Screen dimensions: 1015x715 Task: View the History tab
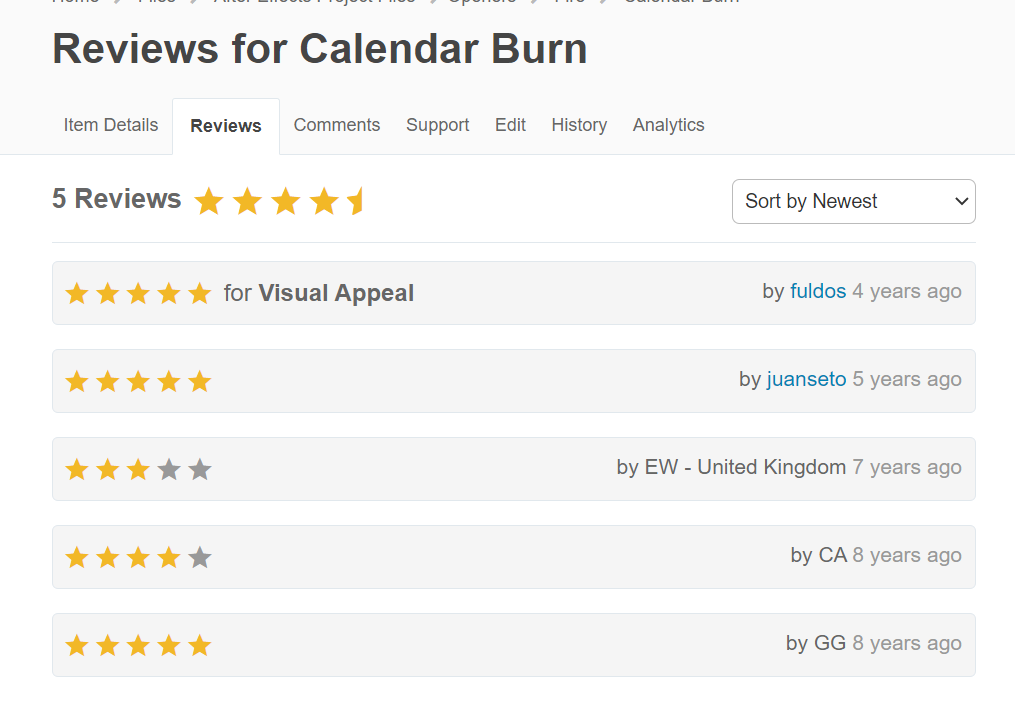pos(579,125)
